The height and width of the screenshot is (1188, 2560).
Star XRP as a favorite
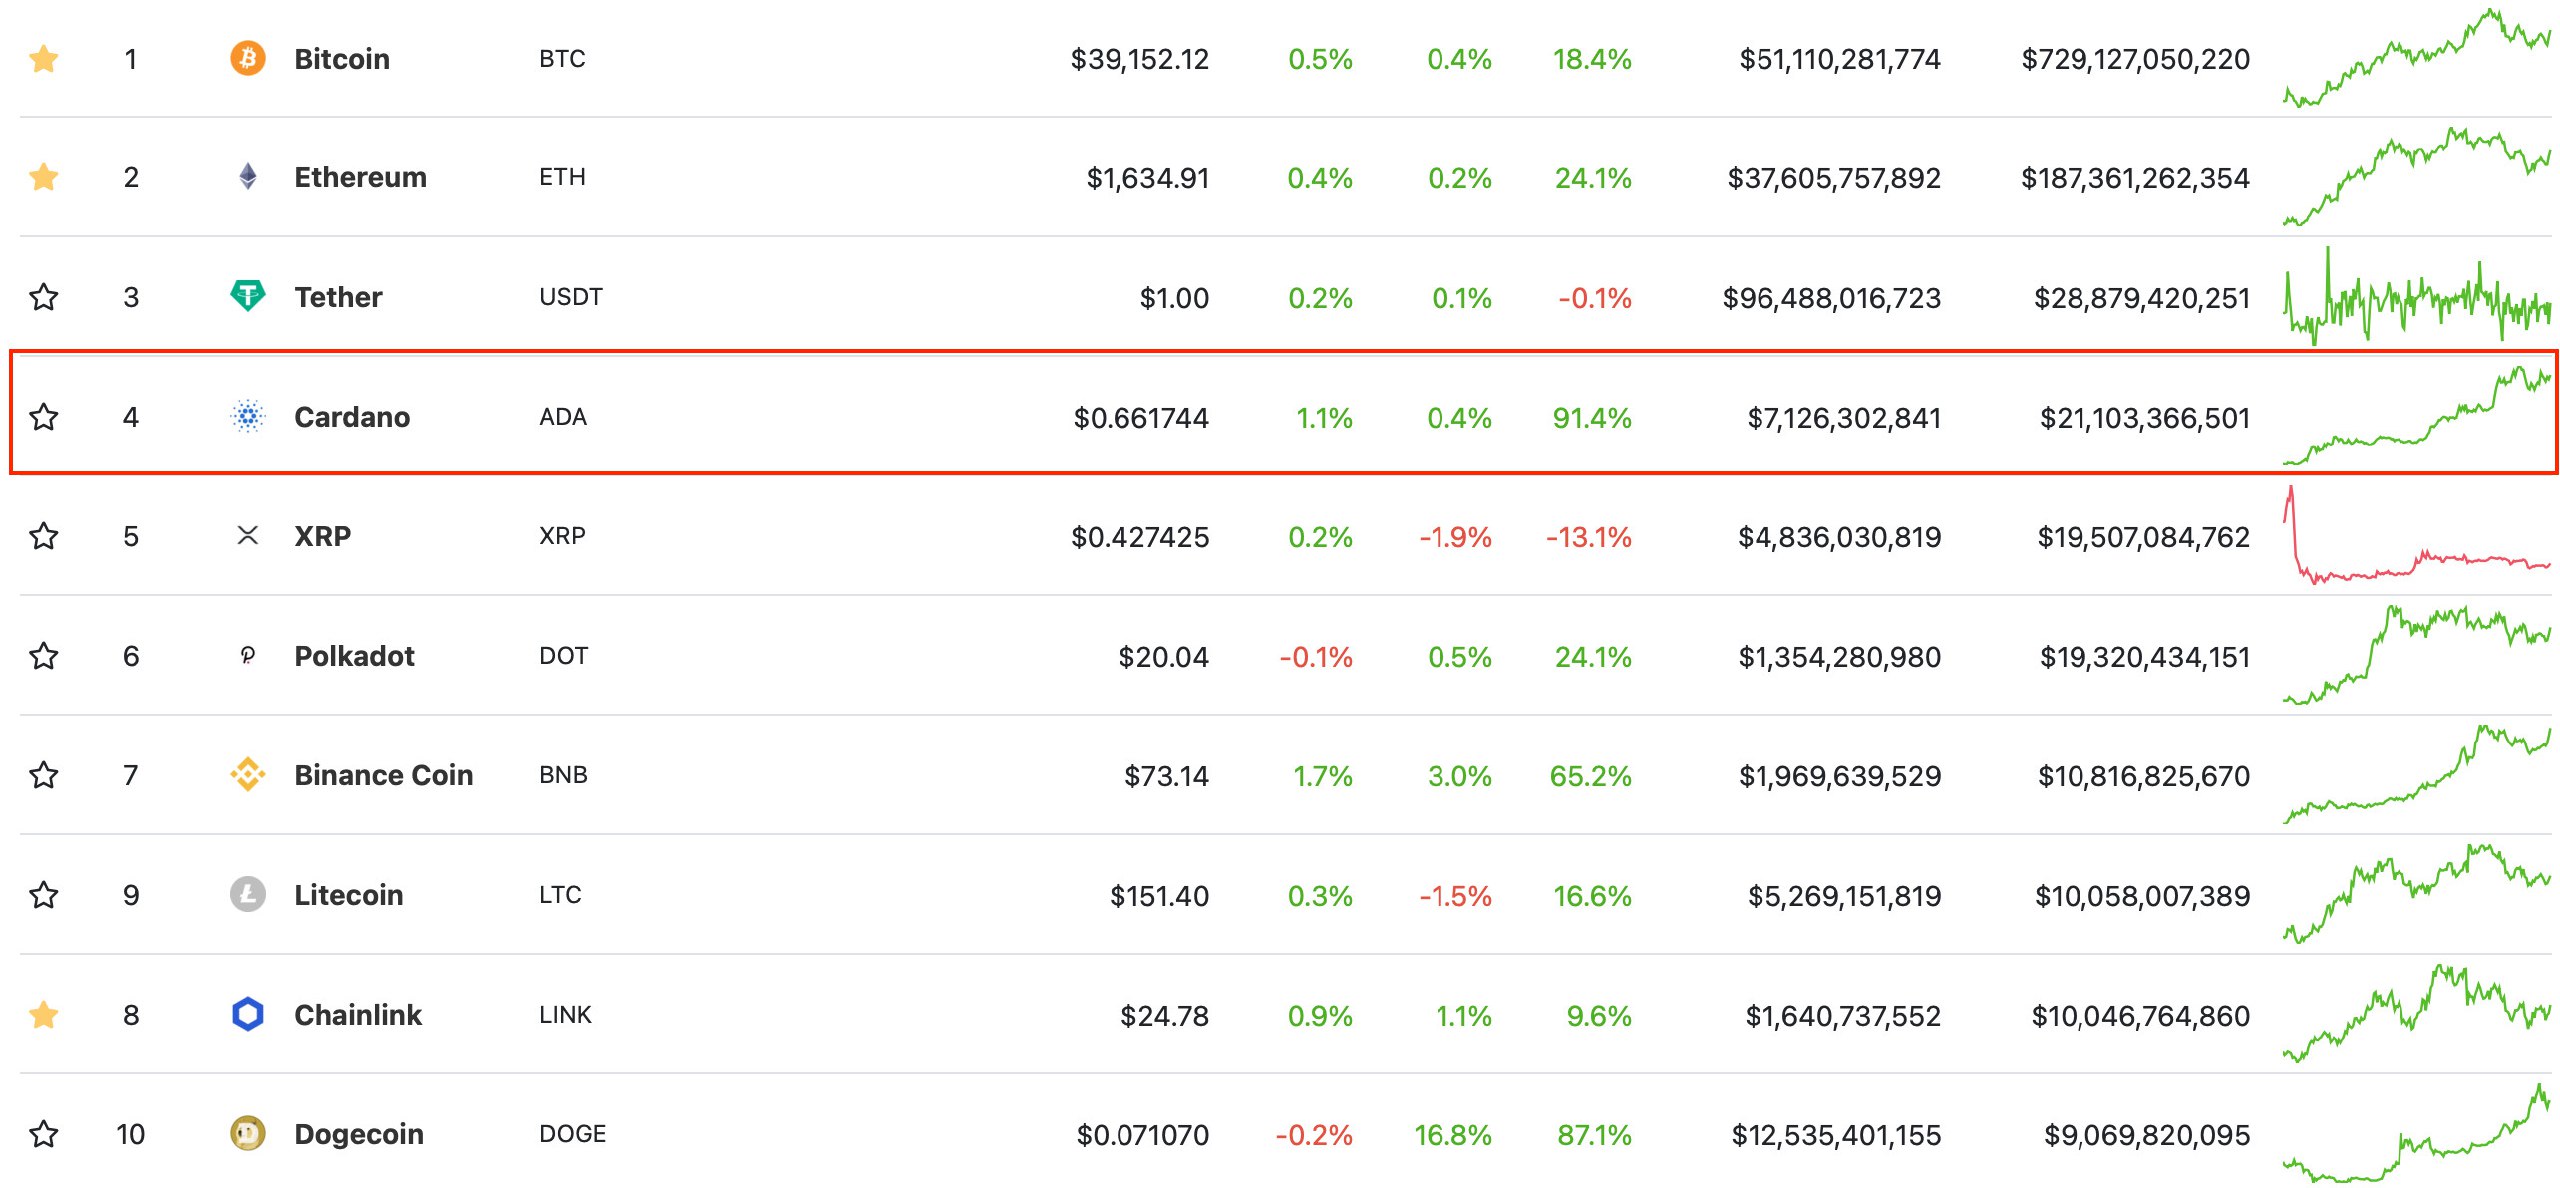[x=44, y=536]
